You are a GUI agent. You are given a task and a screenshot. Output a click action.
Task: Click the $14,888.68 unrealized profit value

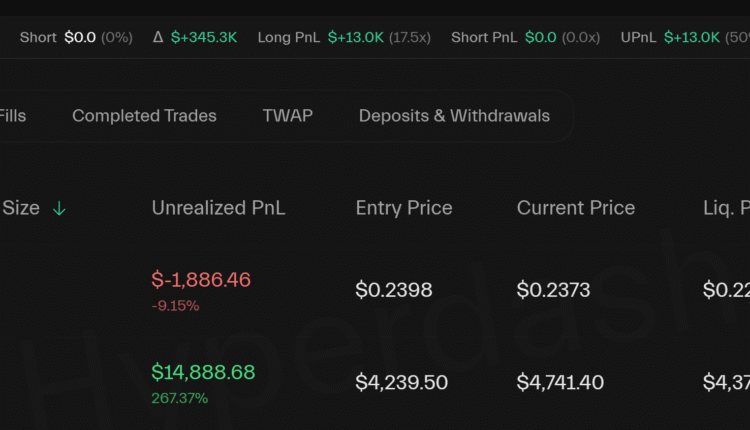point(203,372)
